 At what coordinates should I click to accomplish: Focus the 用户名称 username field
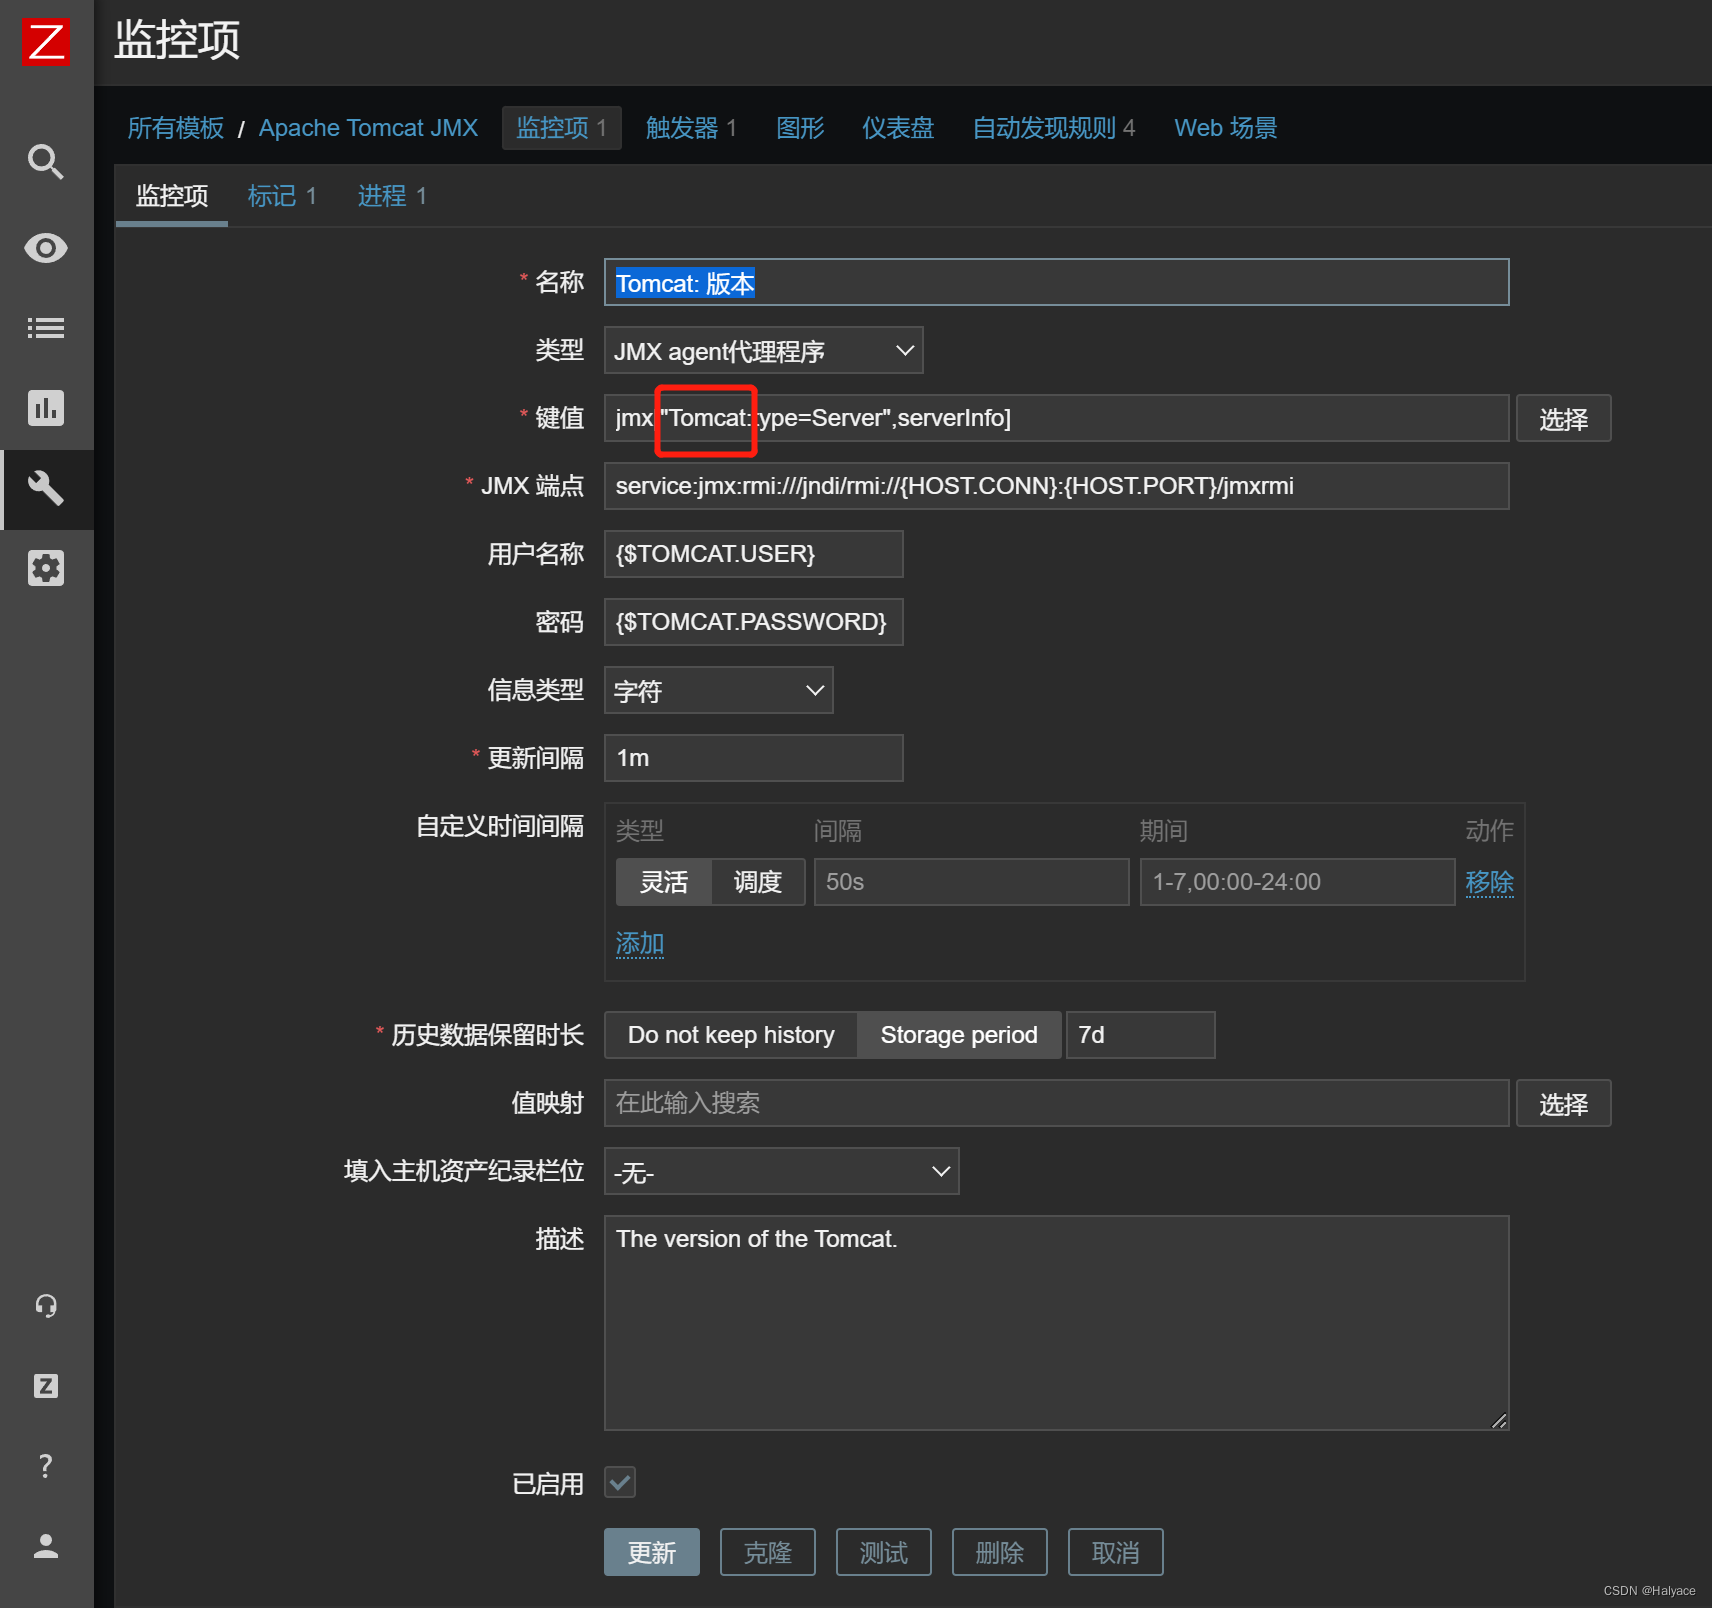coord(753,554)
